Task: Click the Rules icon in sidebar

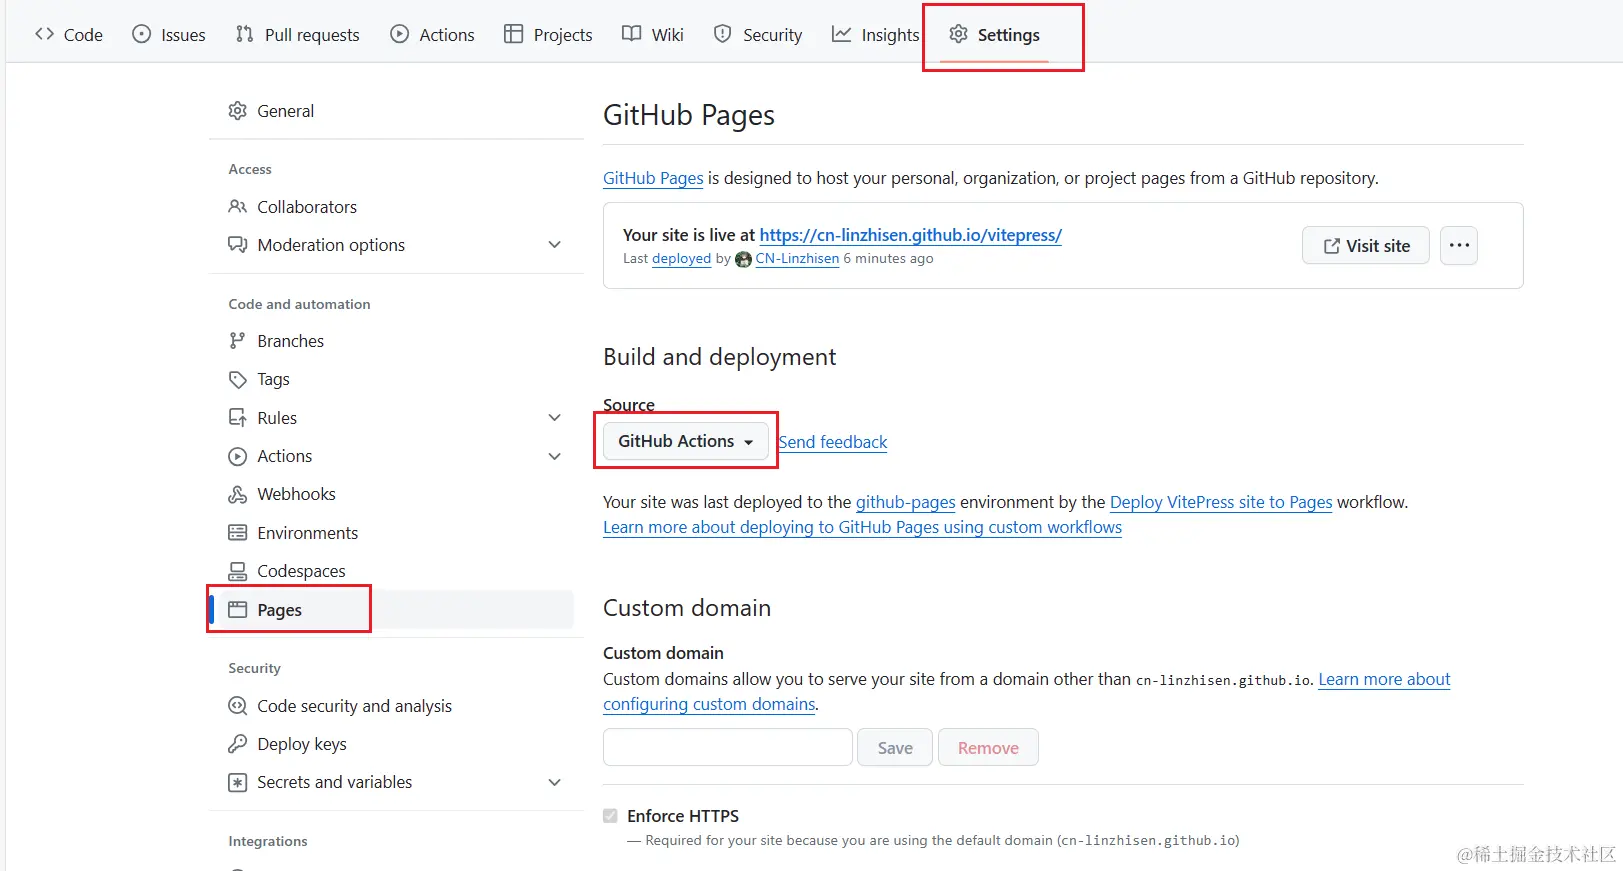Action: click(238, 418)
